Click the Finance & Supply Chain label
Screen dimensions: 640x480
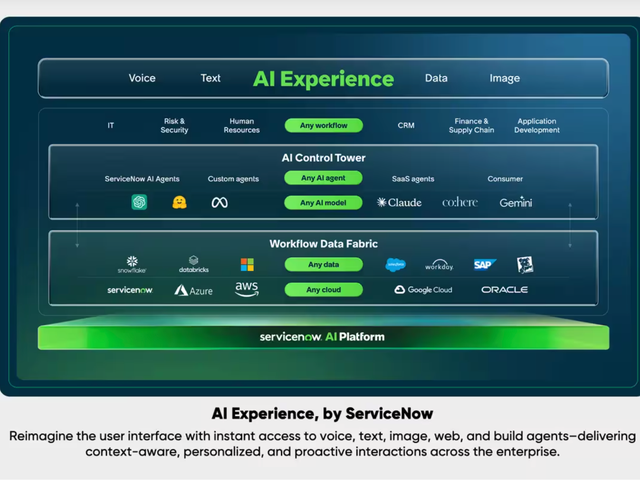(x=471, y=126)
